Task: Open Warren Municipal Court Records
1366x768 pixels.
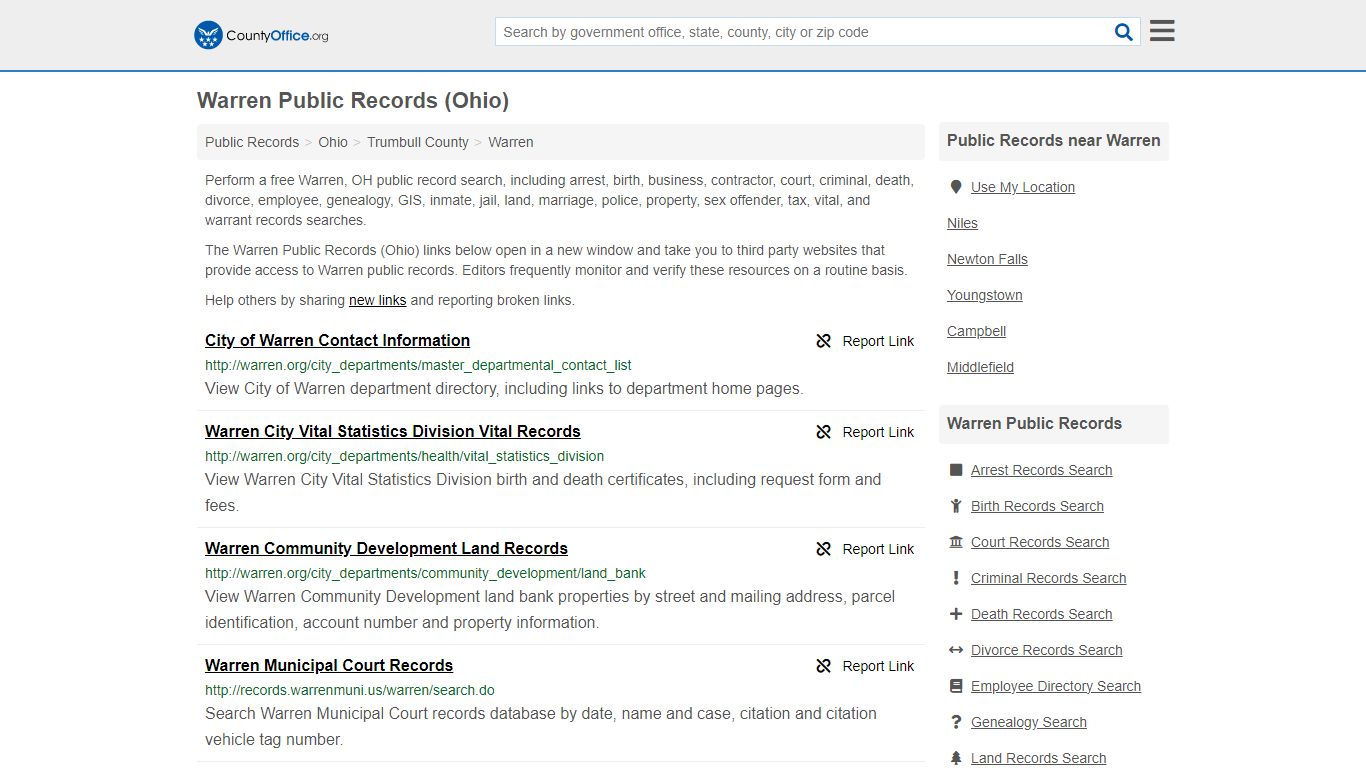Action: [329, 666]
